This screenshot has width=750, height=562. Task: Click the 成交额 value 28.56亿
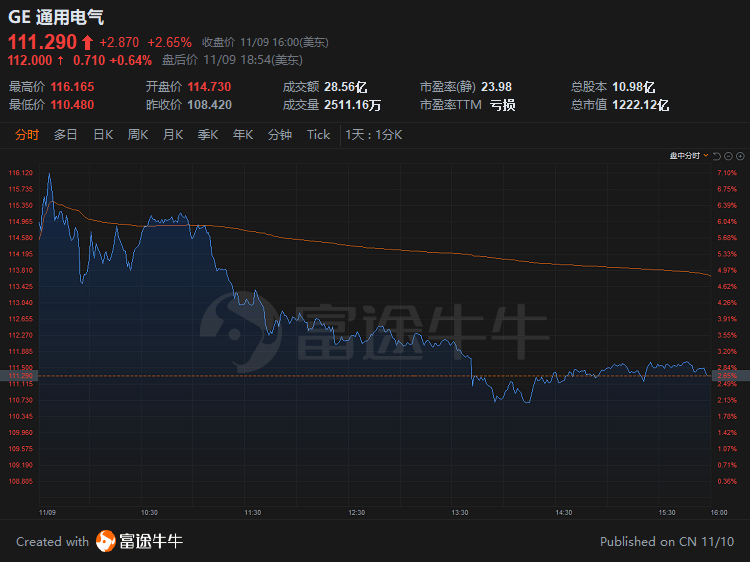coord(345,87)
